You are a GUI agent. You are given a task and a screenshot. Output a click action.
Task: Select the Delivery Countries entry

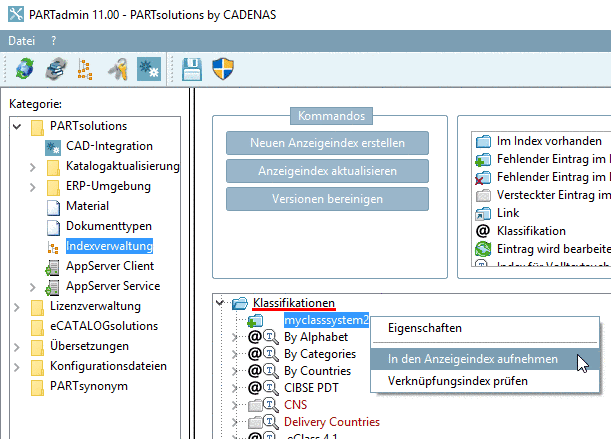332,422
